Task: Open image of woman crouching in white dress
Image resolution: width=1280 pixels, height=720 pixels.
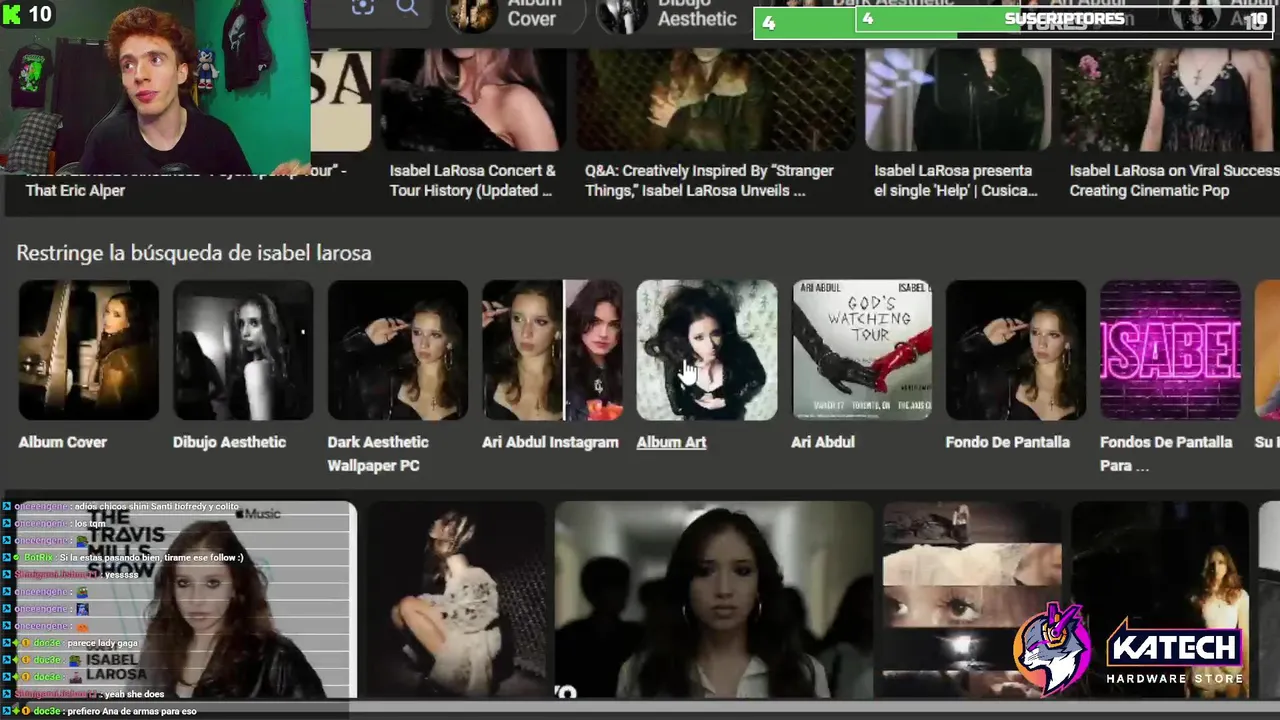Action: click(x=455, y=600)
